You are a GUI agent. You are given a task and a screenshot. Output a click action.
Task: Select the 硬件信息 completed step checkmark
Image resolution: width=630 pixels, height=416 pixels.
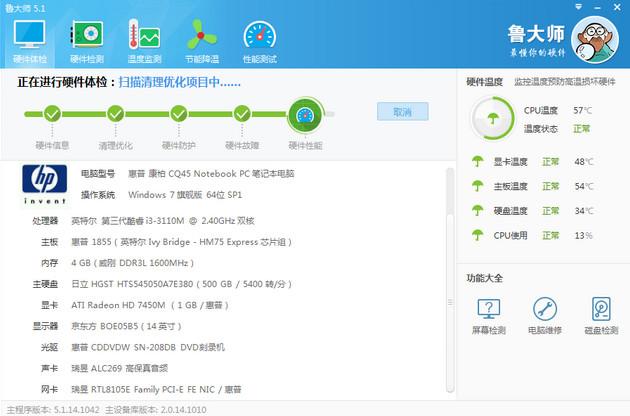click(52, 114)
